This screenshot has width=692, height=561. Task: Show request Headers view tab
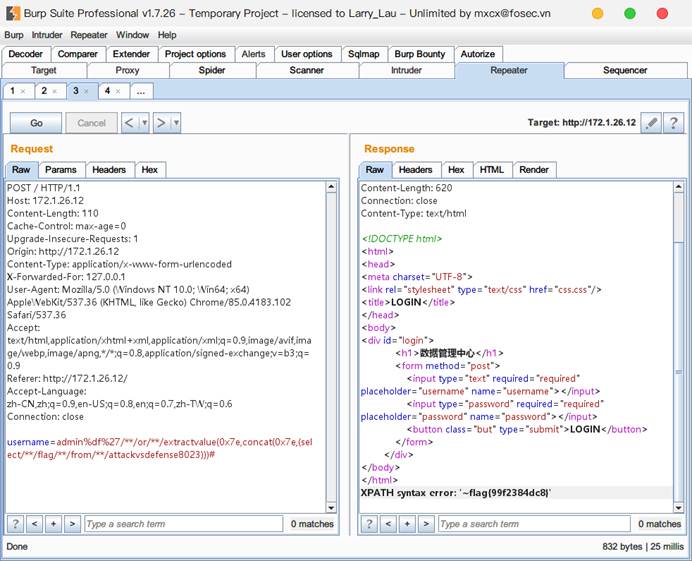pyautogui.click(x=109, y=169)
